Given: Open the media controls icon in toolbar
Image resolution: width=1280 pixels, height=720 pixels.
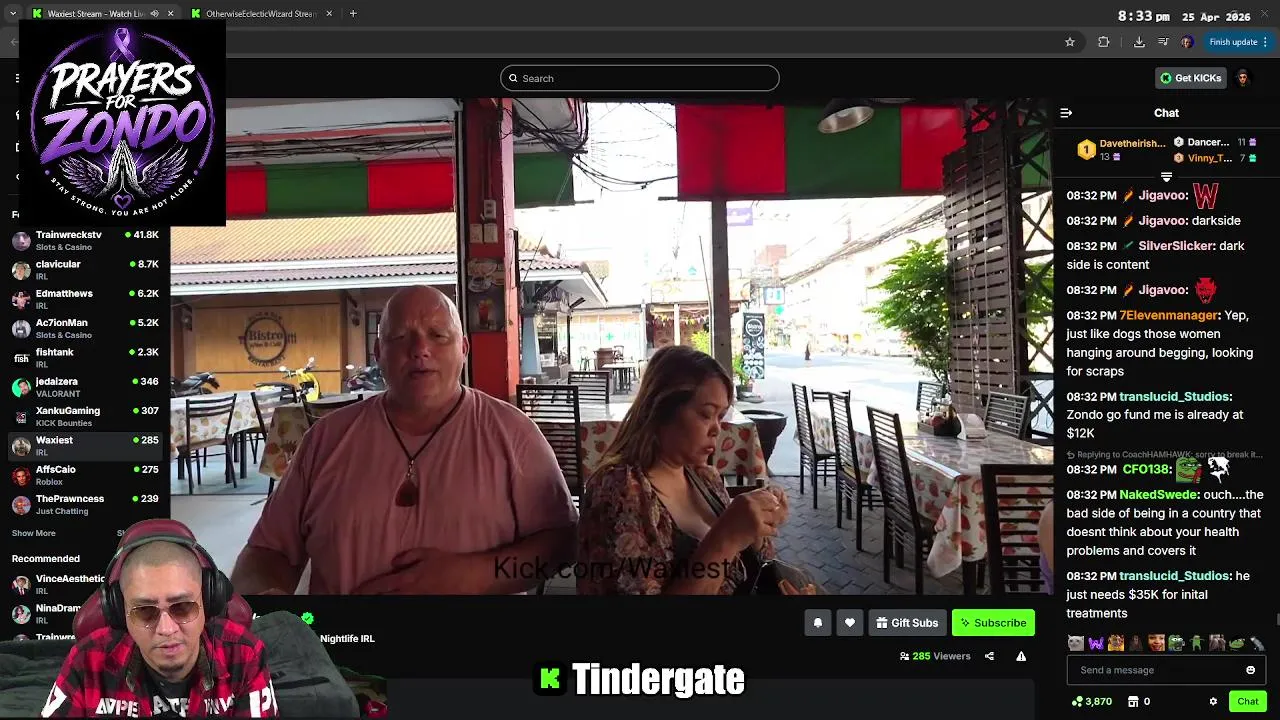Looking at the screenshot, I should click(x=1163, y=42).
